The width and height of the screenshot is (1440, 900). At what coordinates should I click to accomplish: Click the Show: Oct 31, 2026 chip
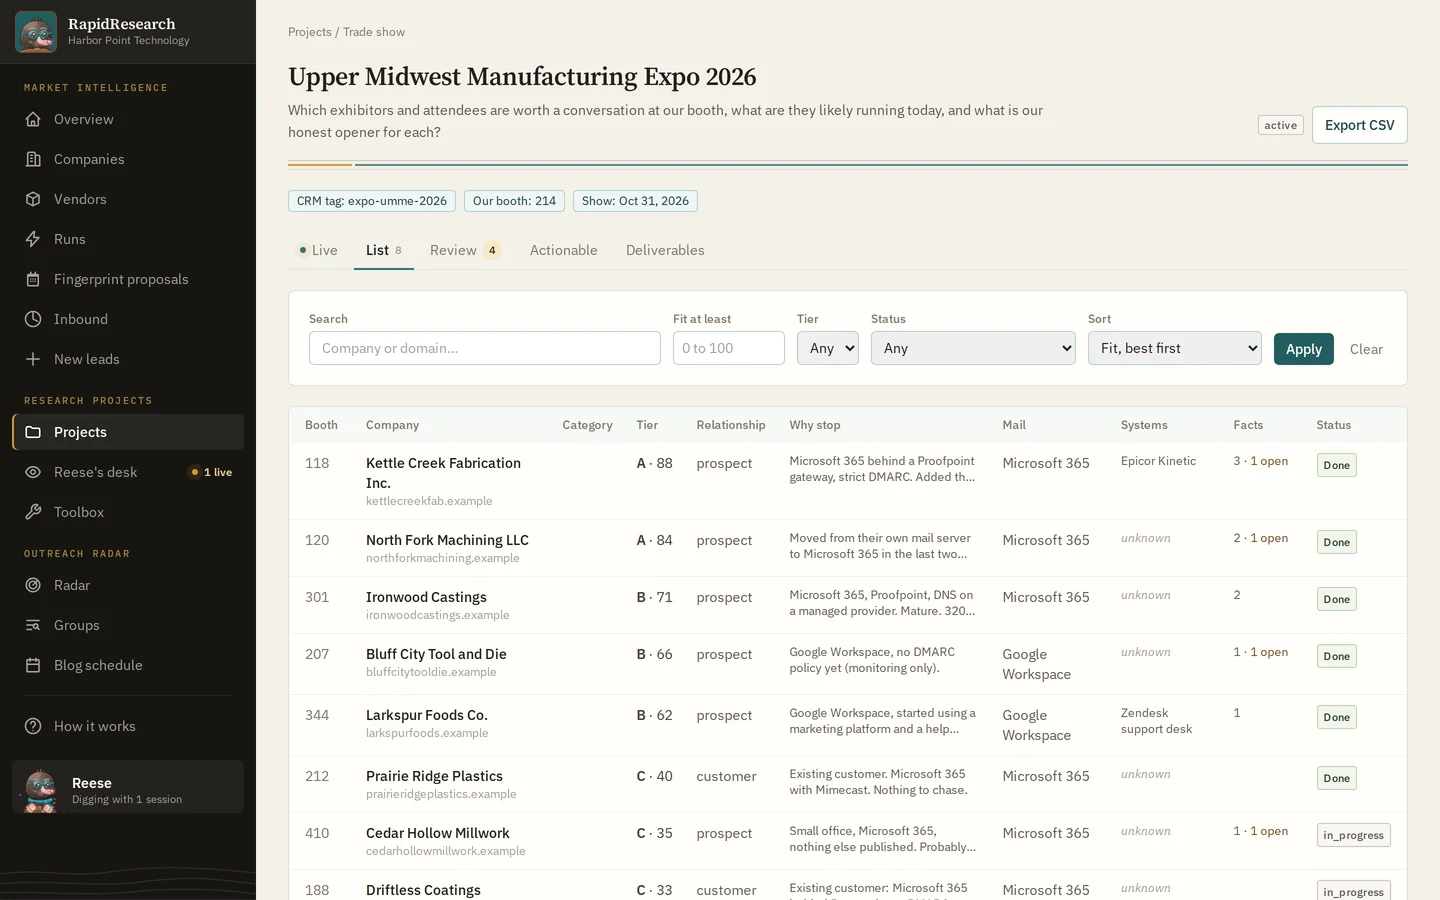pyautogui.click(x=635, y=201)
